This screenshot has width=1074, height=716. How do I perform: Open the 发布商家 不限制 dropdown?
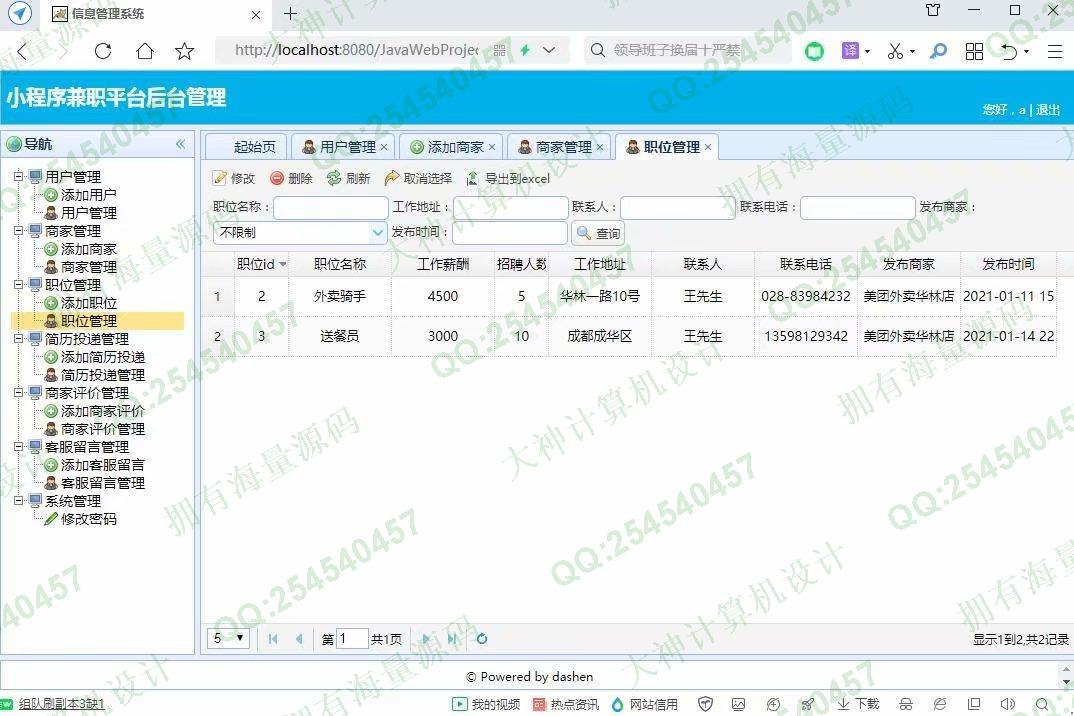(378, 233)
